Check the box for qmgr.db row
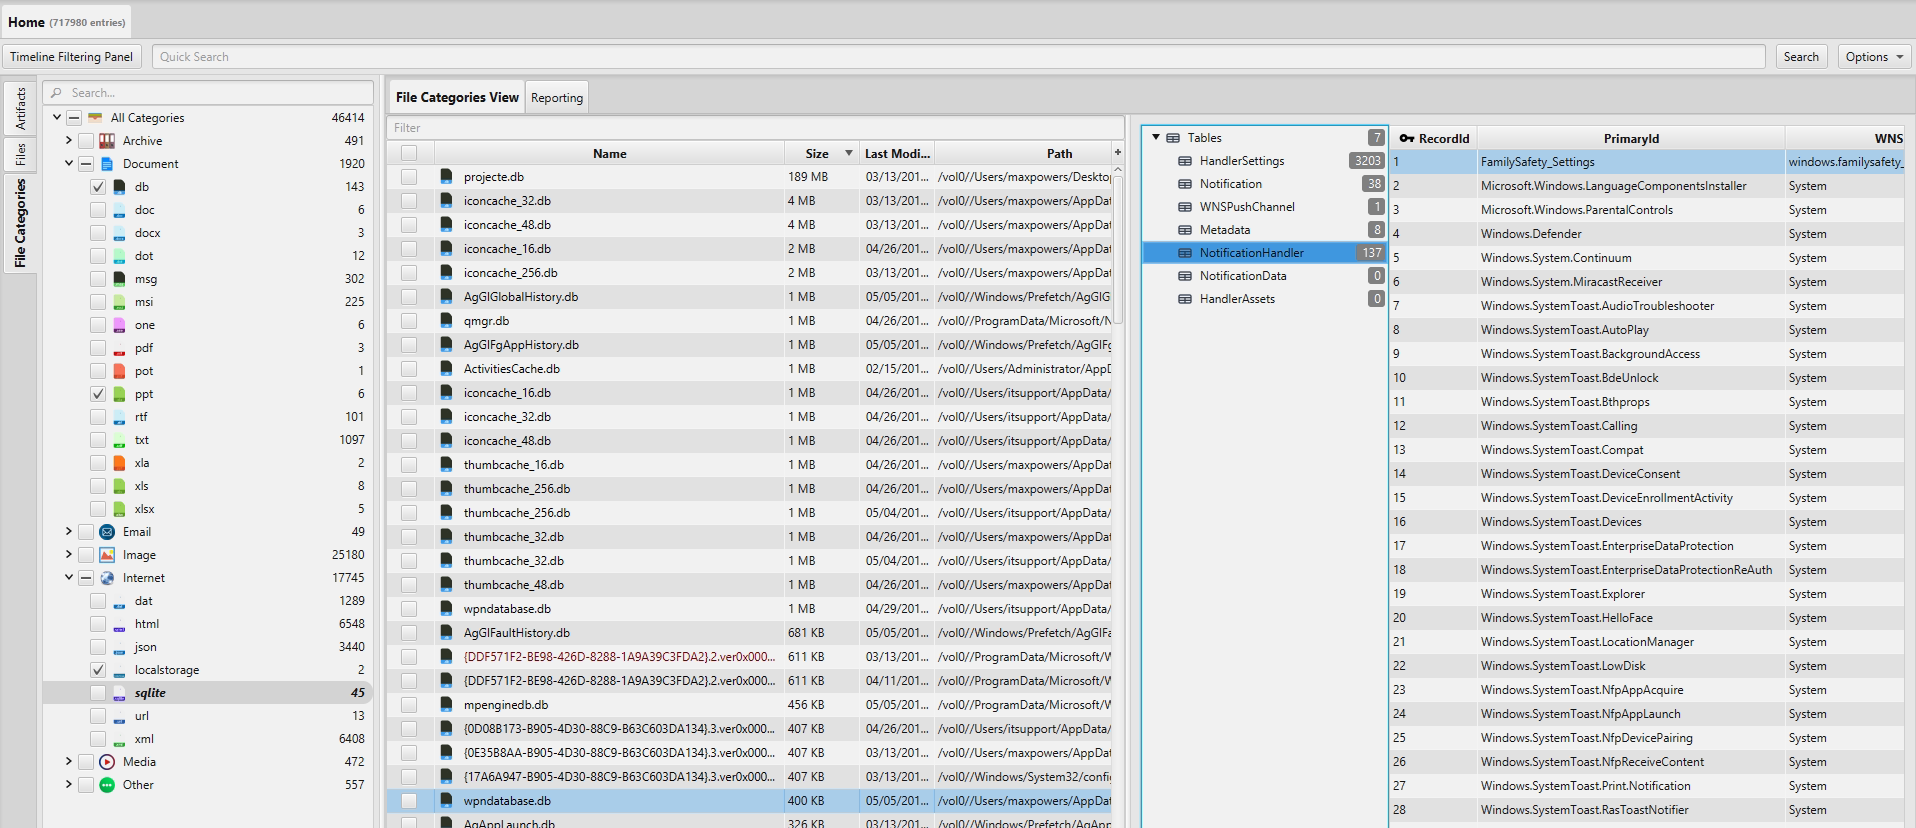 pos(409,321)
